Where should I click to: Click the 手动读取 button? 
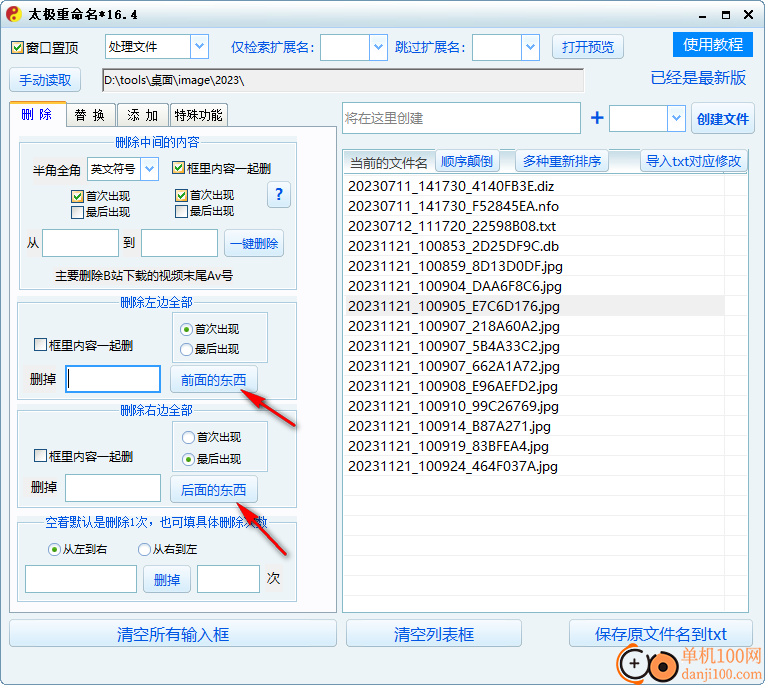[x=45, y=80]
